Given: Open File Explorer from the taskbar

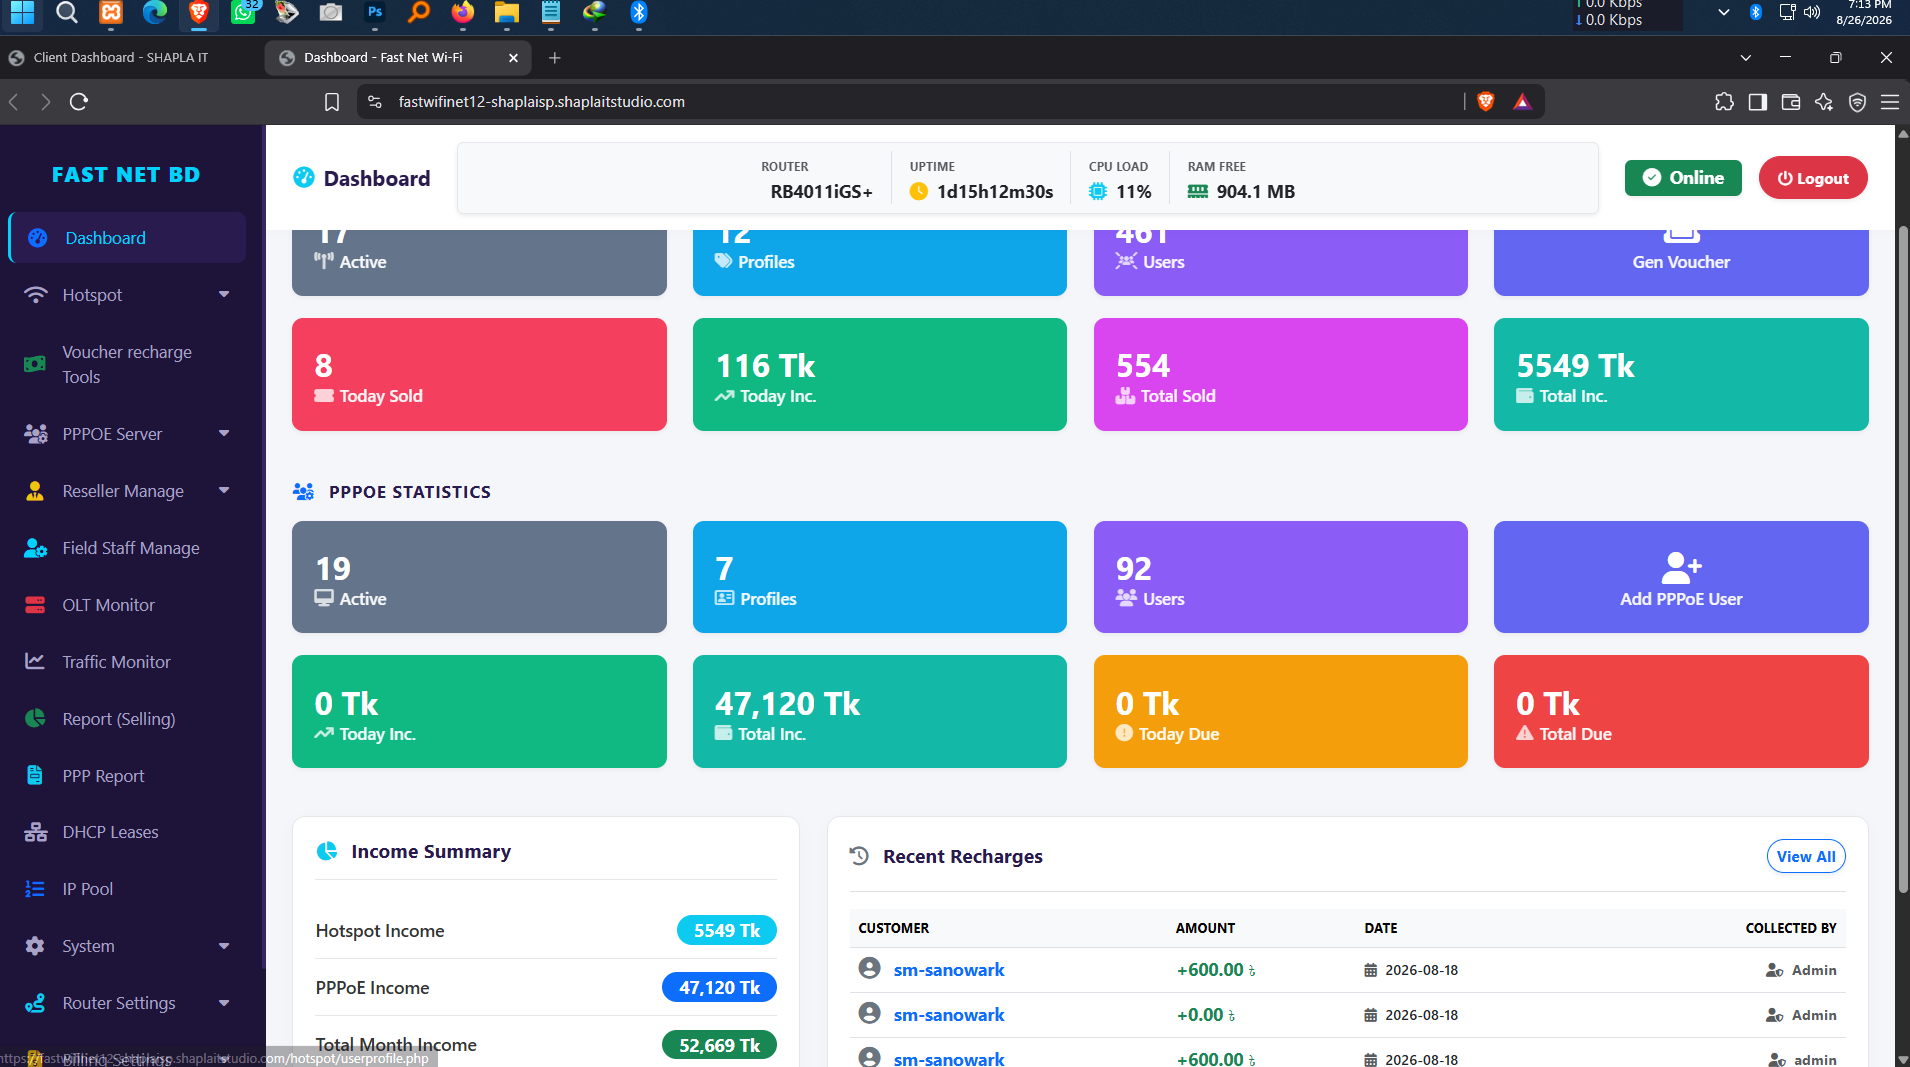Looking at the screenshot, I should click(507, 12).
